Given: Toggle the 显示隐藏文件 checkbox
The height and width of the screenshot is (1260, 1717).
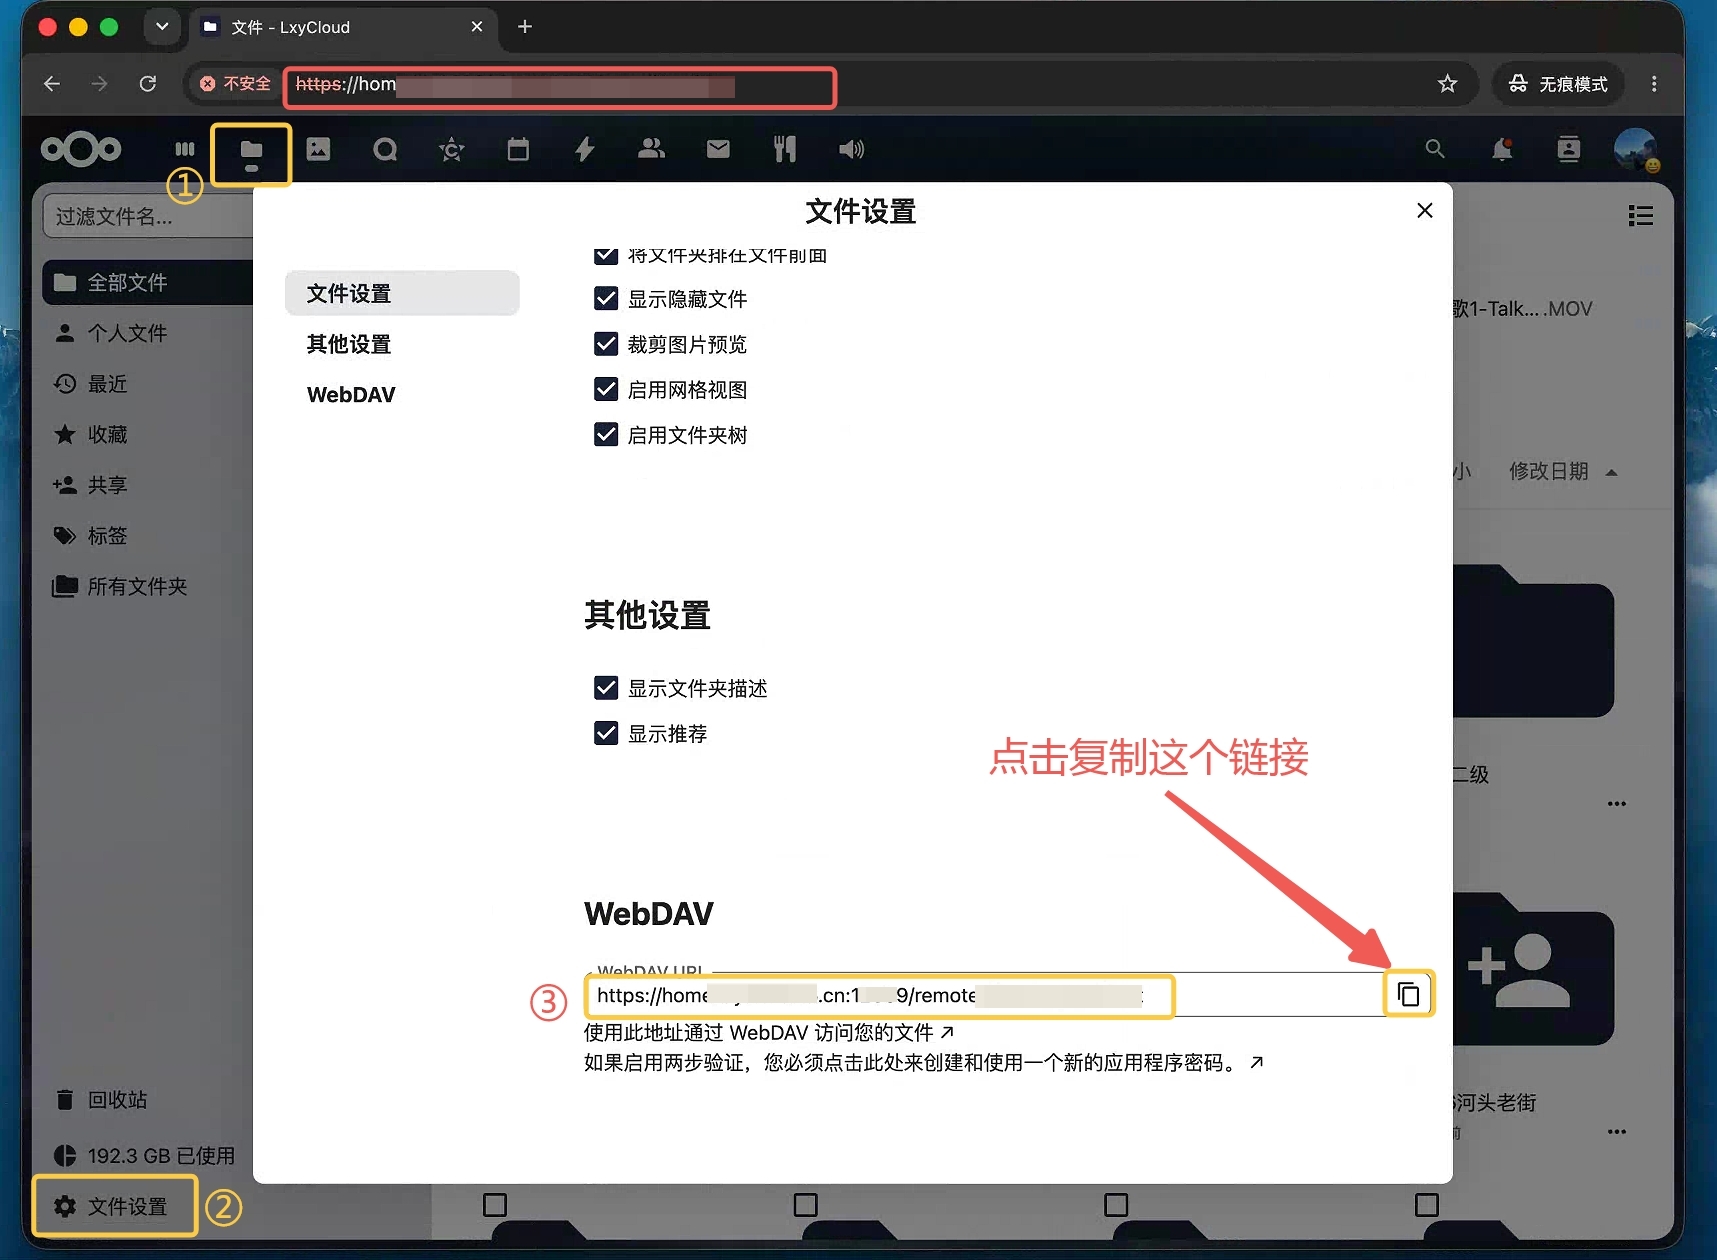Looking at the screenshot, I should tap(606, 298).
